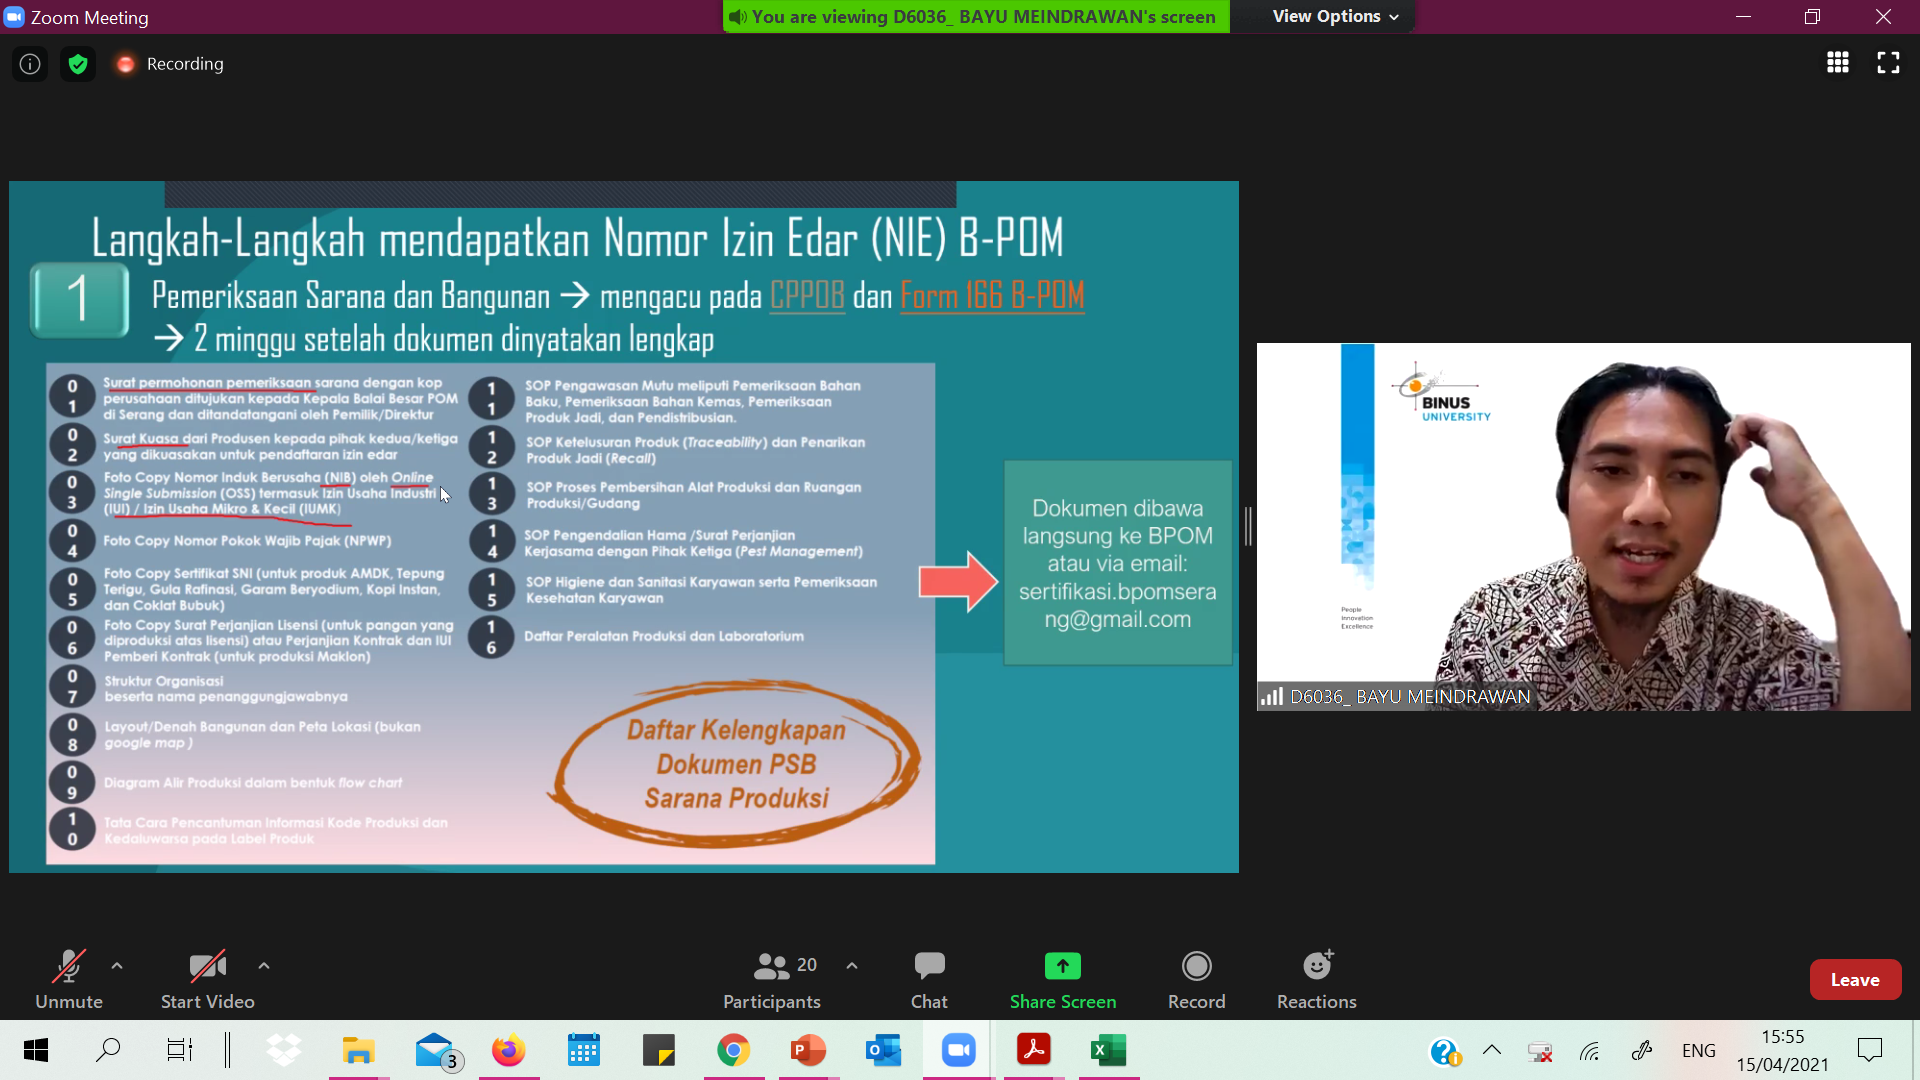Open the Windows Start menu
Screen dimensions: 1920x1080
tap(36, 1050)
